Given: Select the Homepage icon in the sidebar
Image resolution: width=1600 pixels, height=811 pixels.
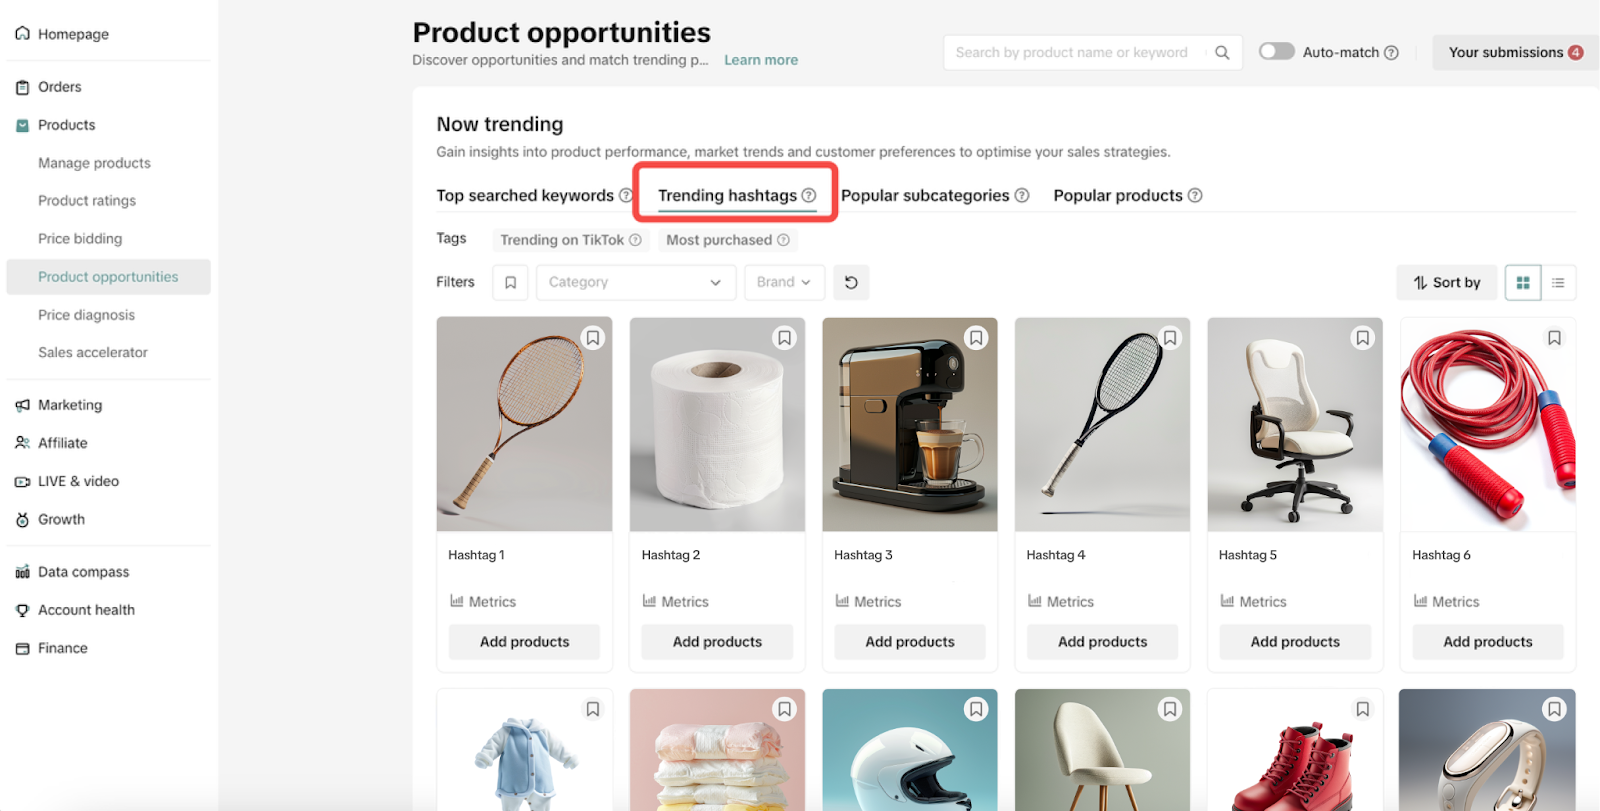Looking at the screenshot, I should [x=21, y=33].
